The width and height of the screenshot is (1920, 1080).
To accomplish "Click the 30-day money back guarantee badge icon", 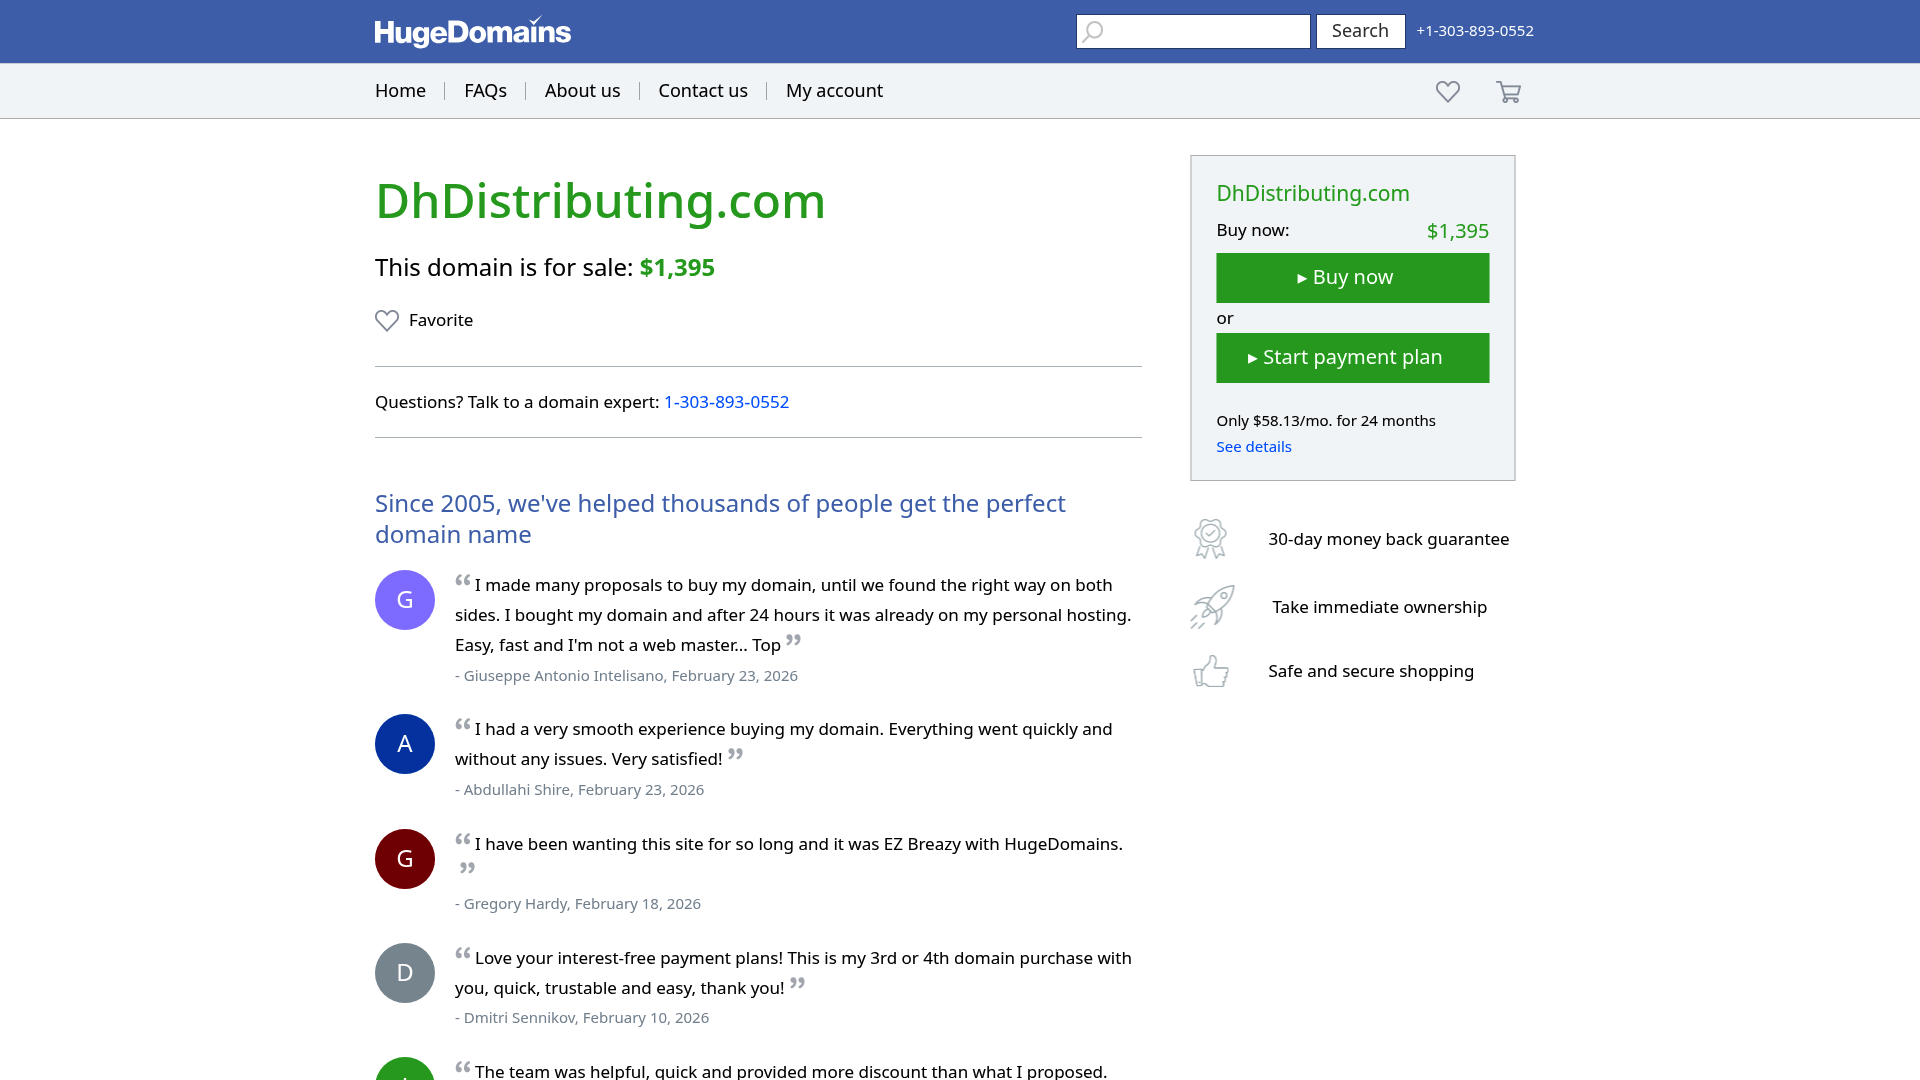I will point(1210,538).
